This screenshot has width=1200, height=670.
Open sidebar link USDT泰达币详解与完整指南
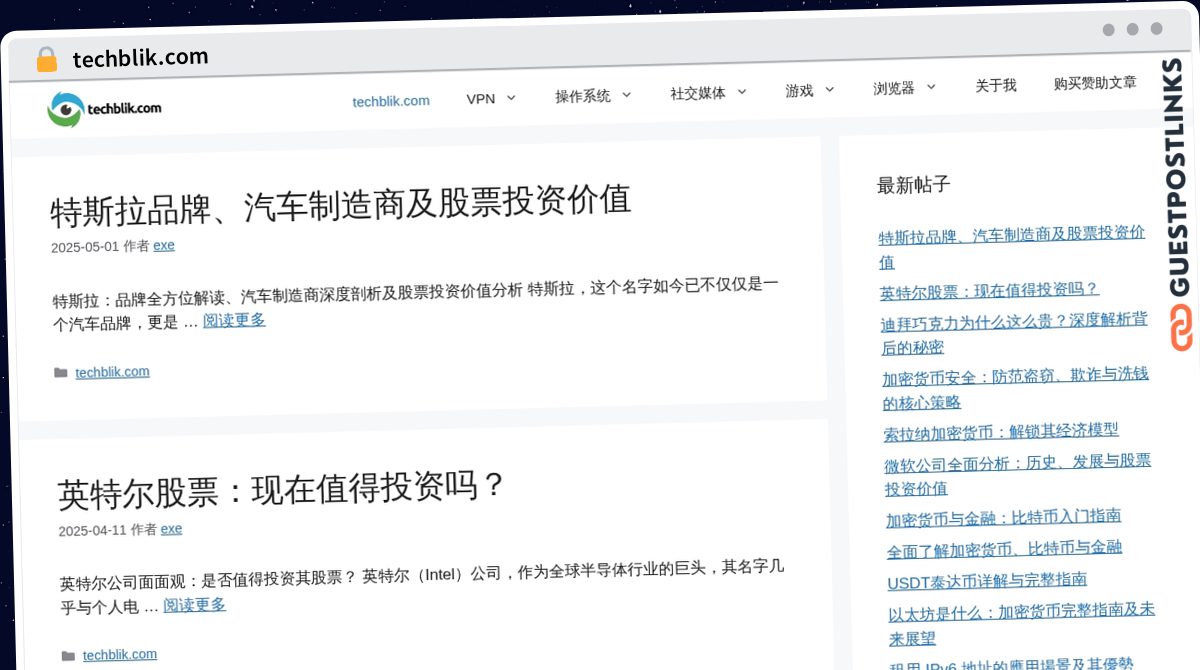(987, 581)
